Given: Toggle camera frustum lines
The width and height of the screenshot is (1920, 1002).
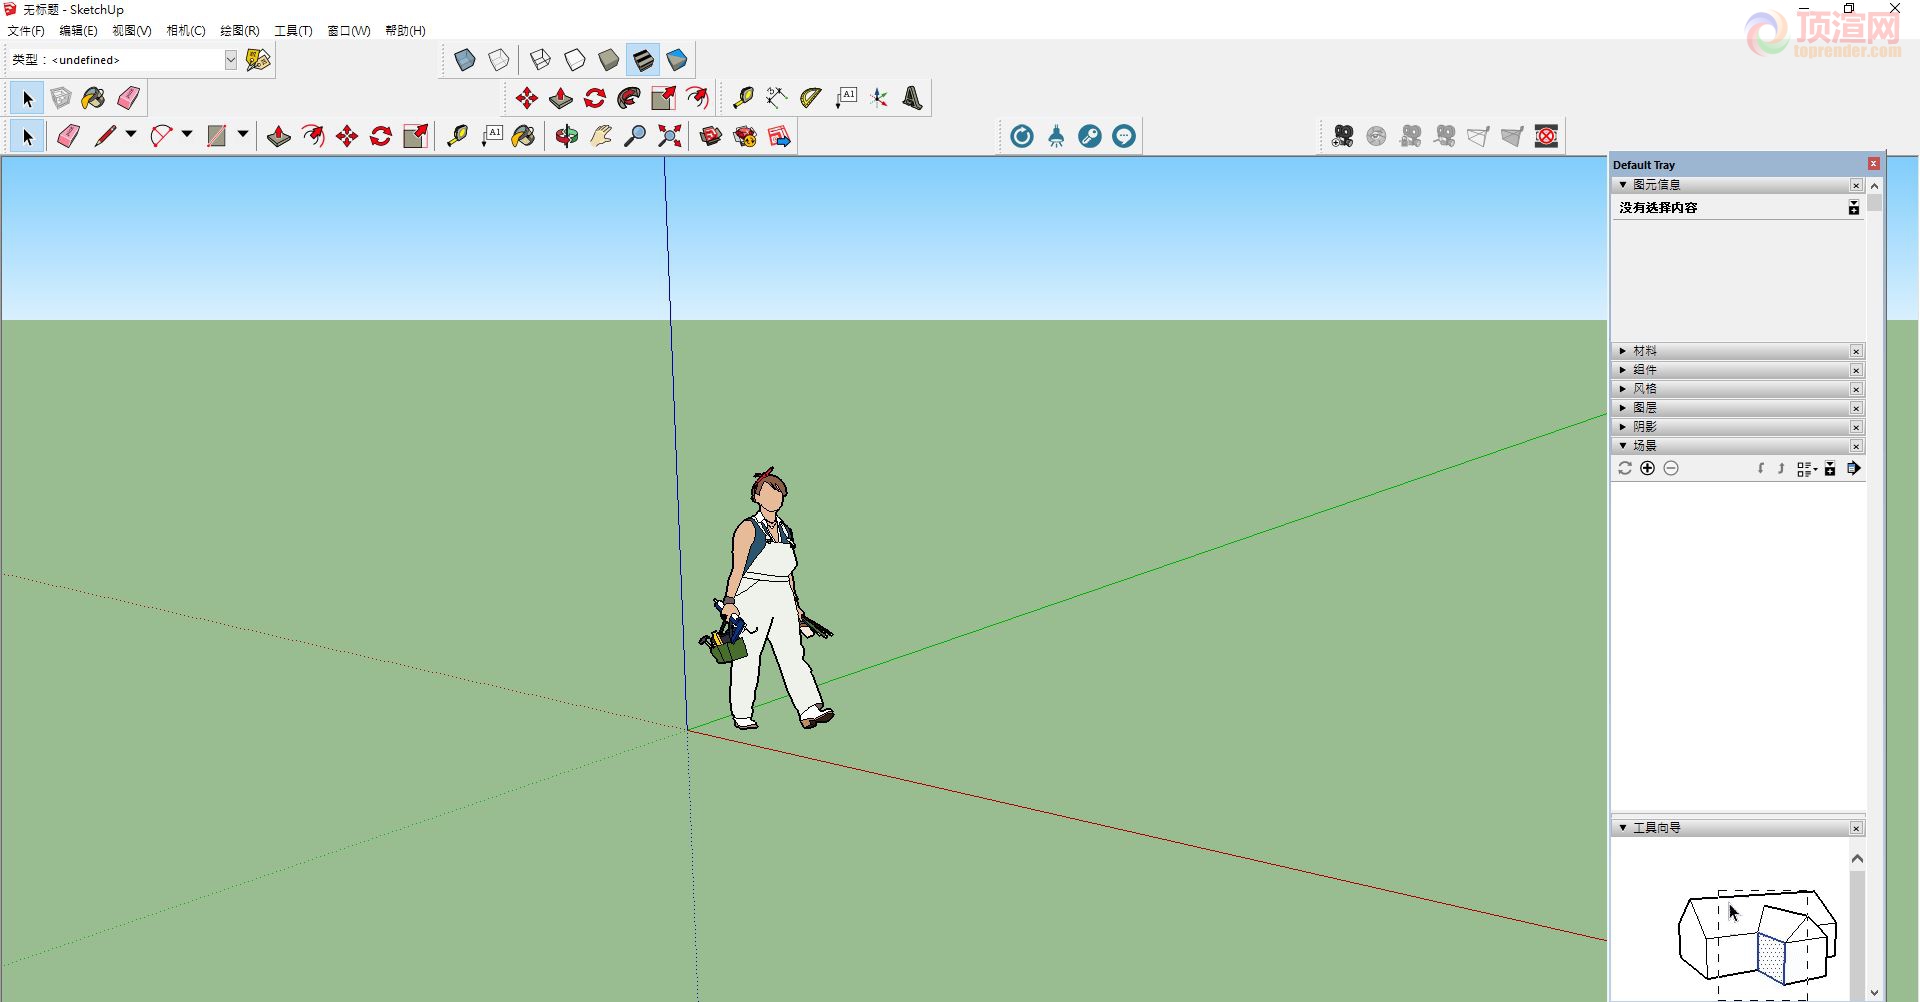Looking at the screenshot, I should [x=1479, y=136].
